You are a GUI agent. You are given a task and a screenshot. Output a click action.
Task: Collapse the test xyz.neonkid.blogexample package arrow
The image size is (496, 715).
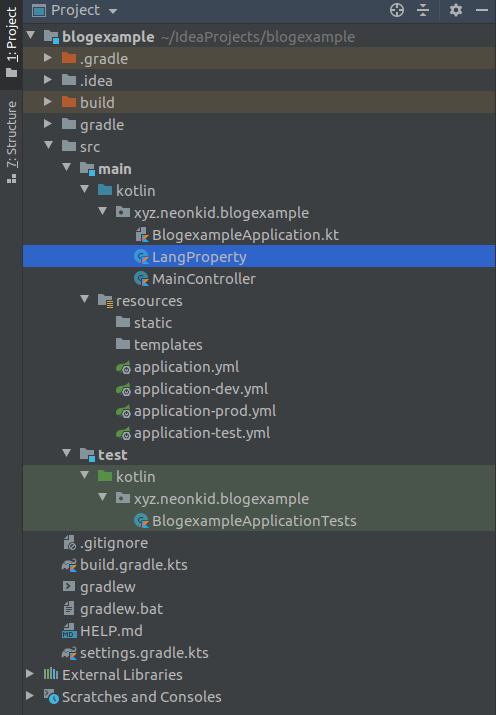click(x=103, y=497)
